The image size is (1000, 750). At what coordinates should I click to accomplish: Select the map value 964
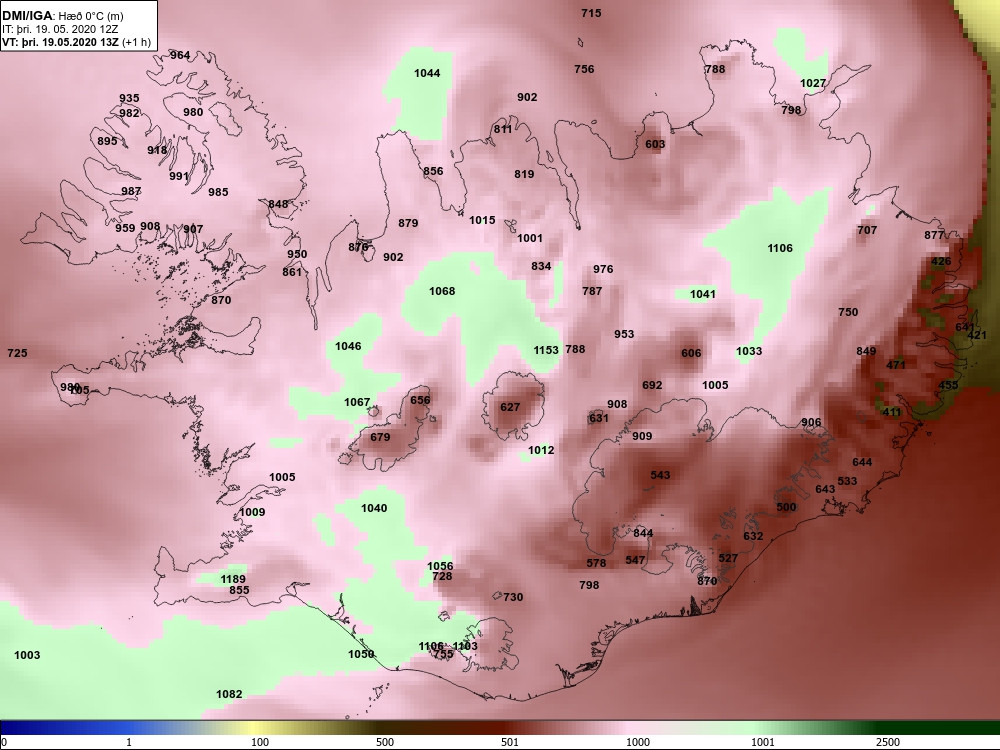point(180,55)
